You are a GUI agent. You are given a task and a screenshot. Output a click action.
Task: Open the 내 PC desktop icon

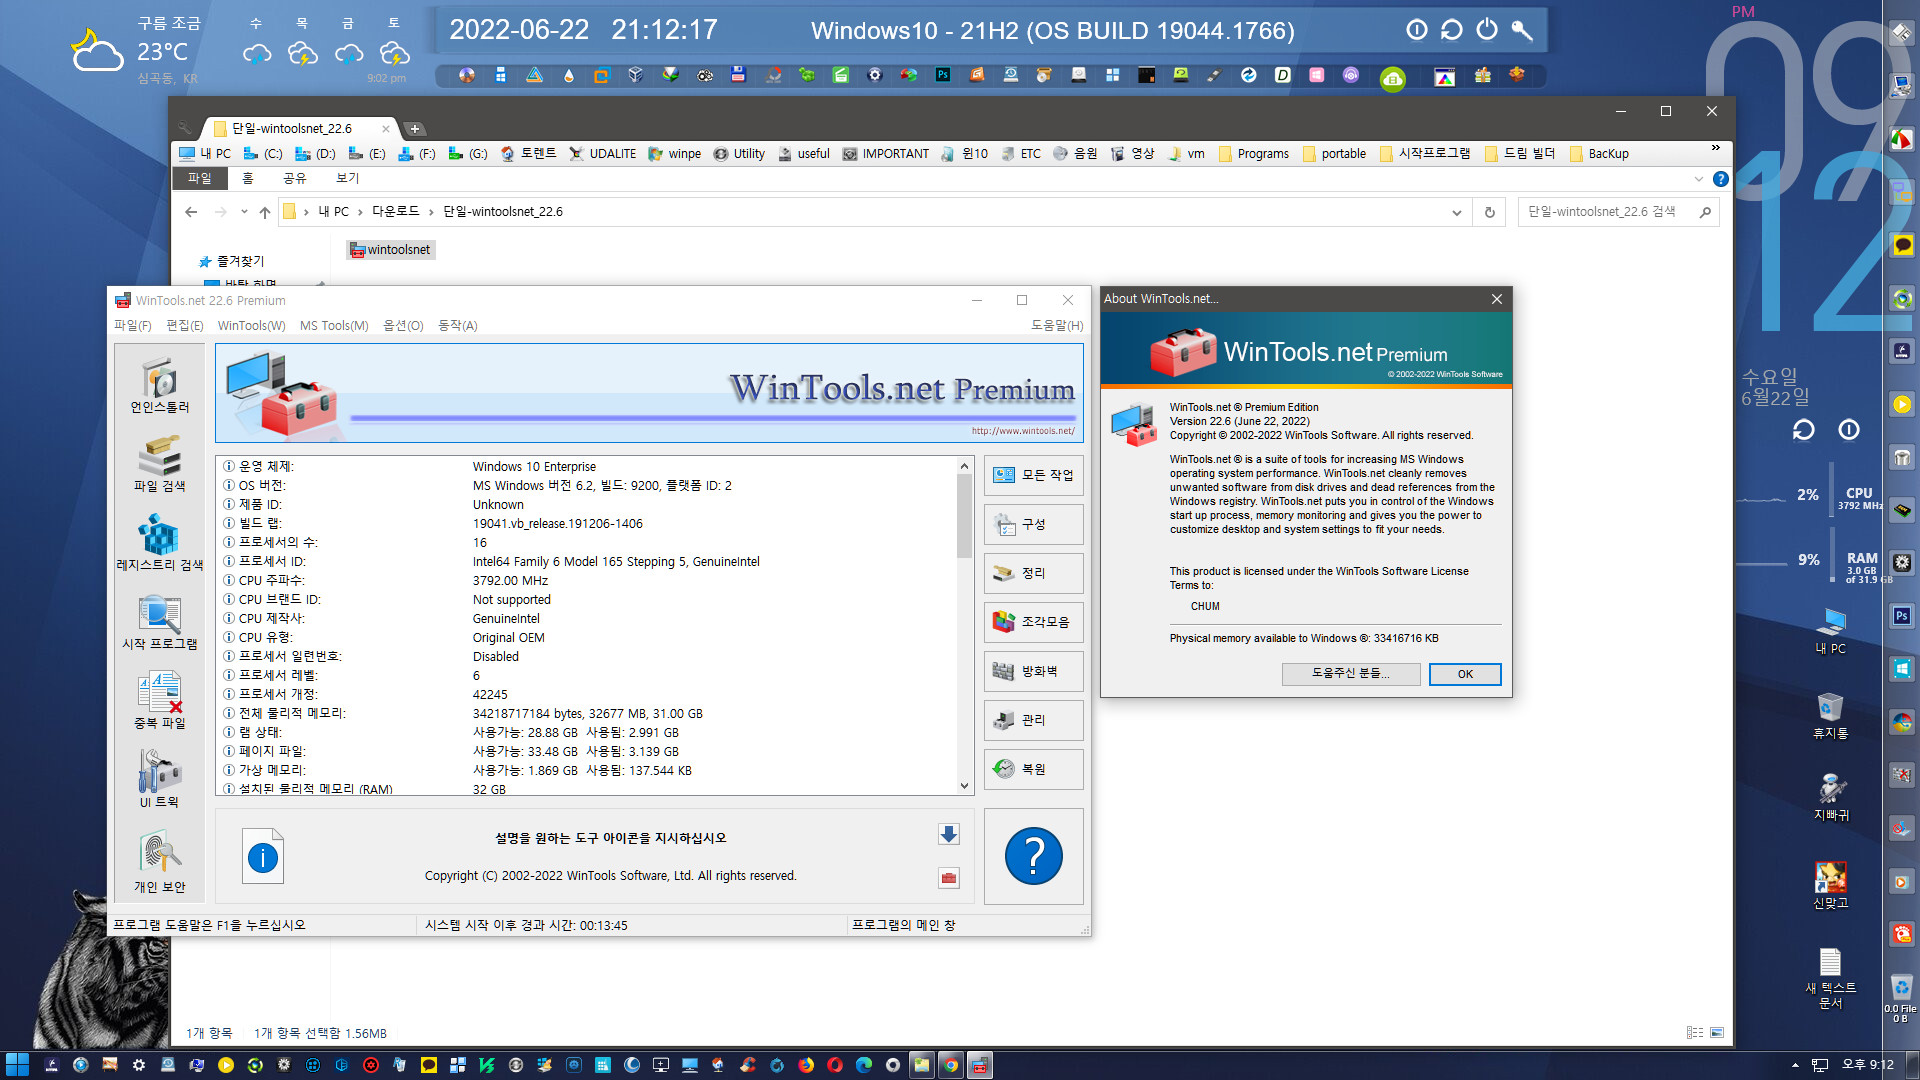coord(1830,631)
